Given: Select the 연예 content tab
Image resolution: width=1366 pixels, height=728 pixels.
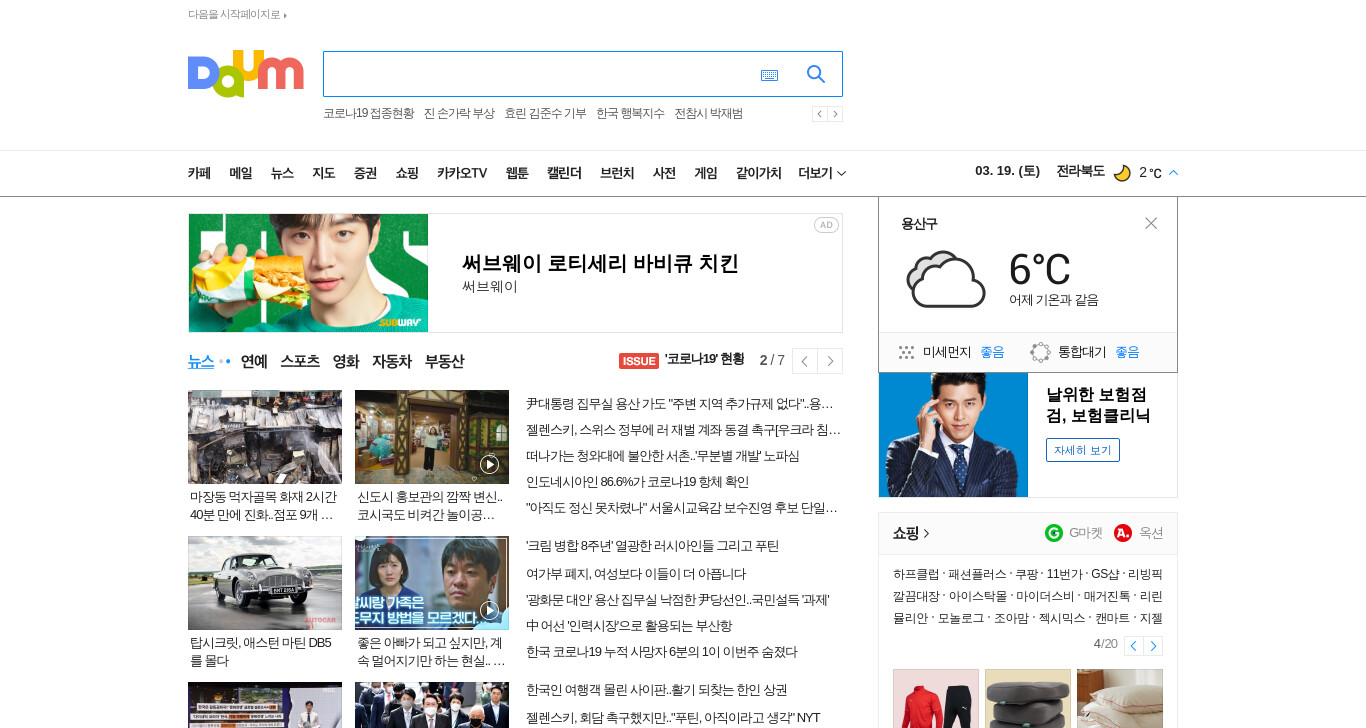Looking at the screenshot, I should 254,362.
